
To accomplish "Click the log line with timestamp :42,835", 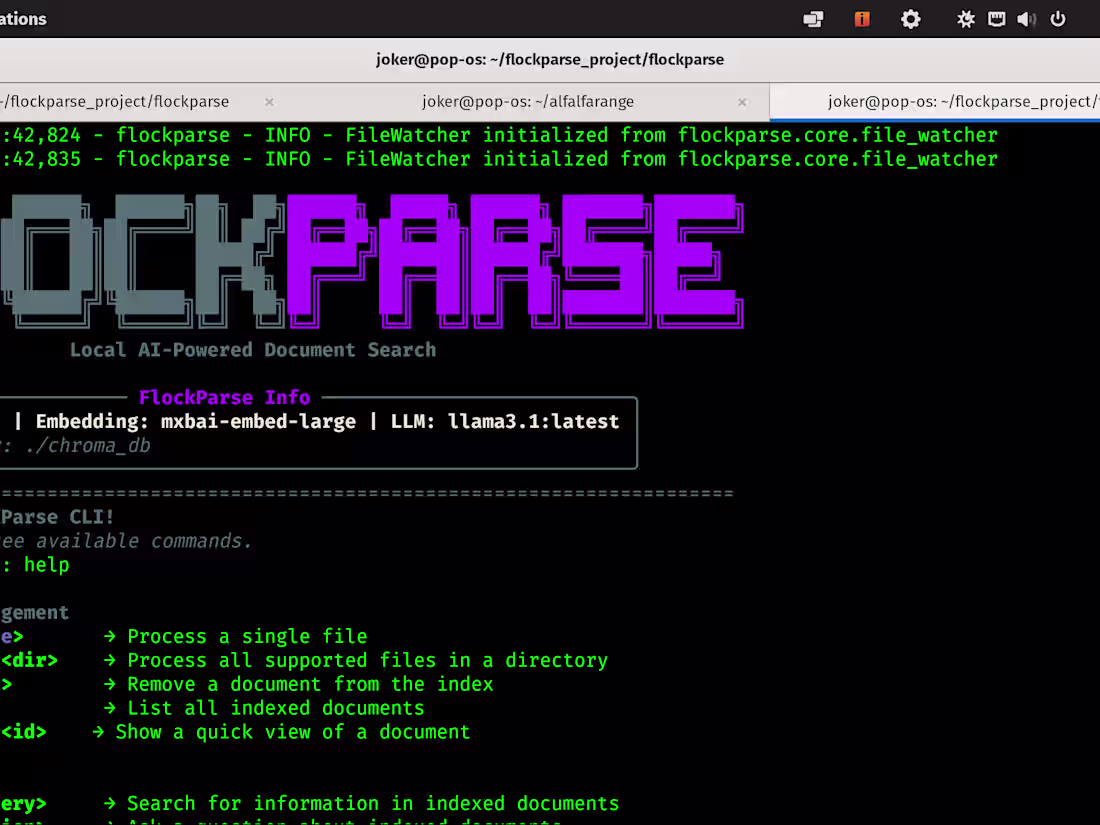I will 499,159.
